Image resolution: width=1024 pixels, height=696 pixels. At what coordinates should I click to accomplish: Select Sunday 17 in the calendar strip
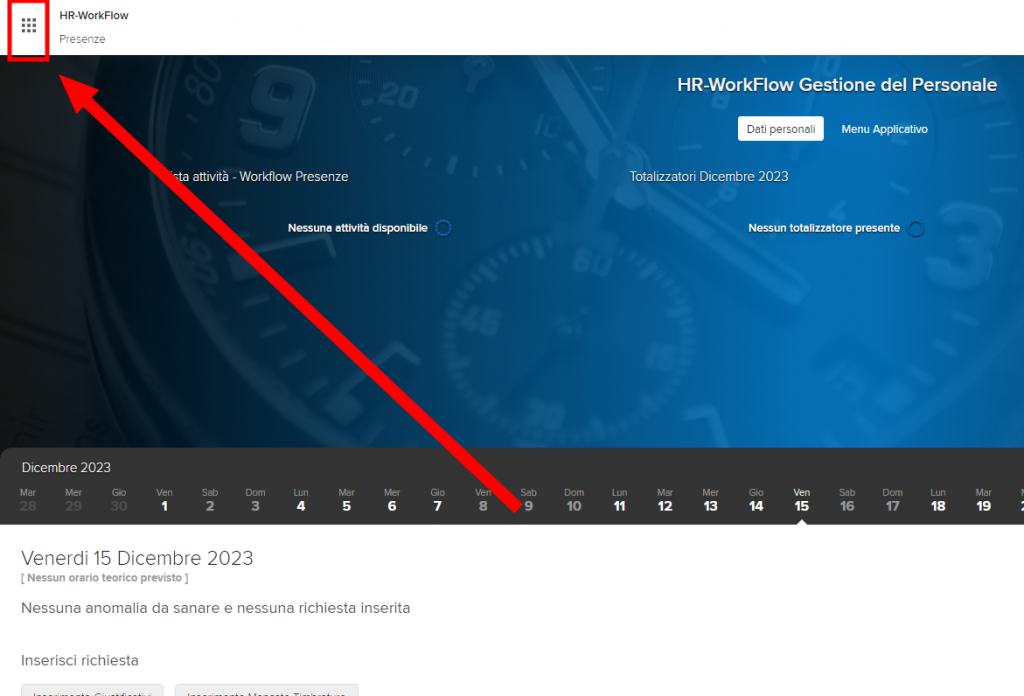click(893, 500)
